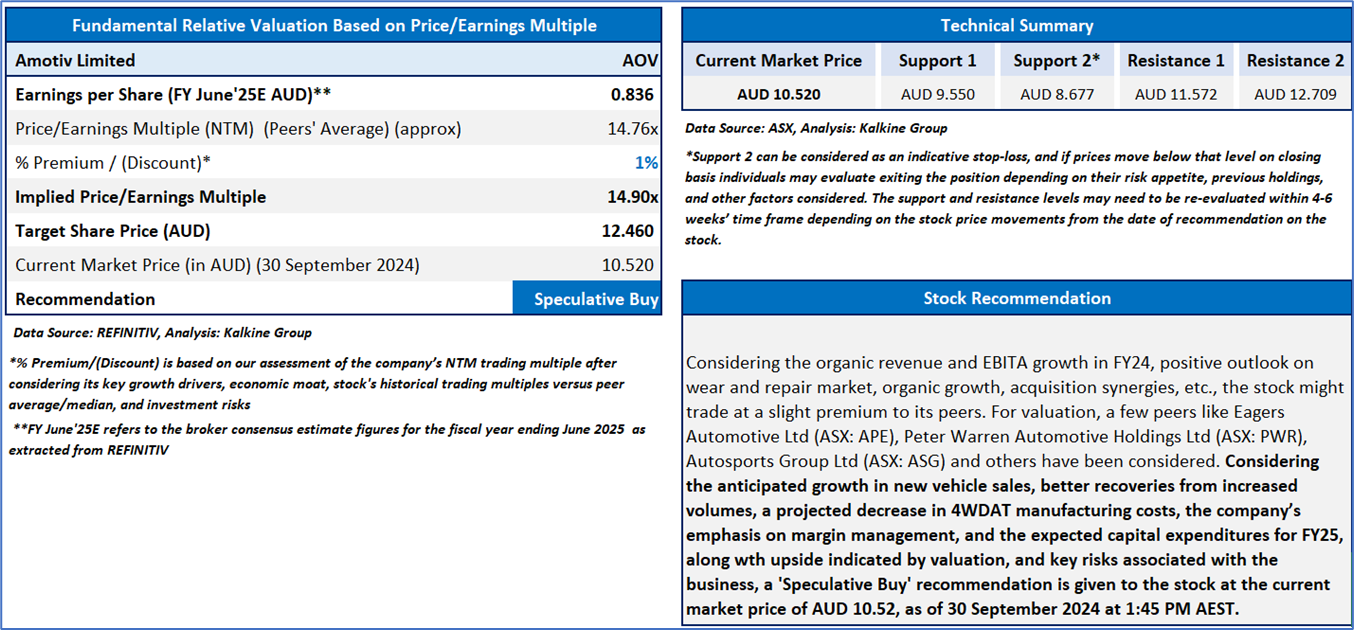Click the AOV ticker cell

[x=640, y=61]
